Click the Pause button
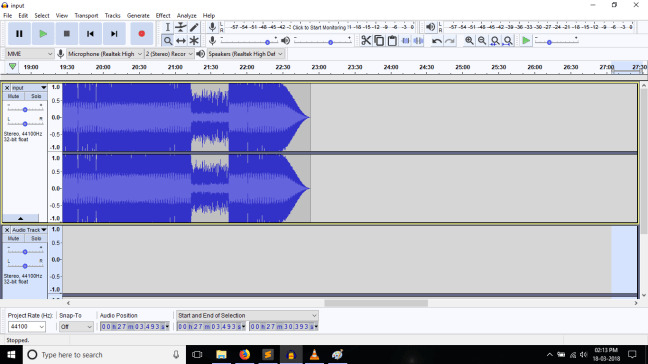This screenshot has width=648, height=364. coord(19,34)
